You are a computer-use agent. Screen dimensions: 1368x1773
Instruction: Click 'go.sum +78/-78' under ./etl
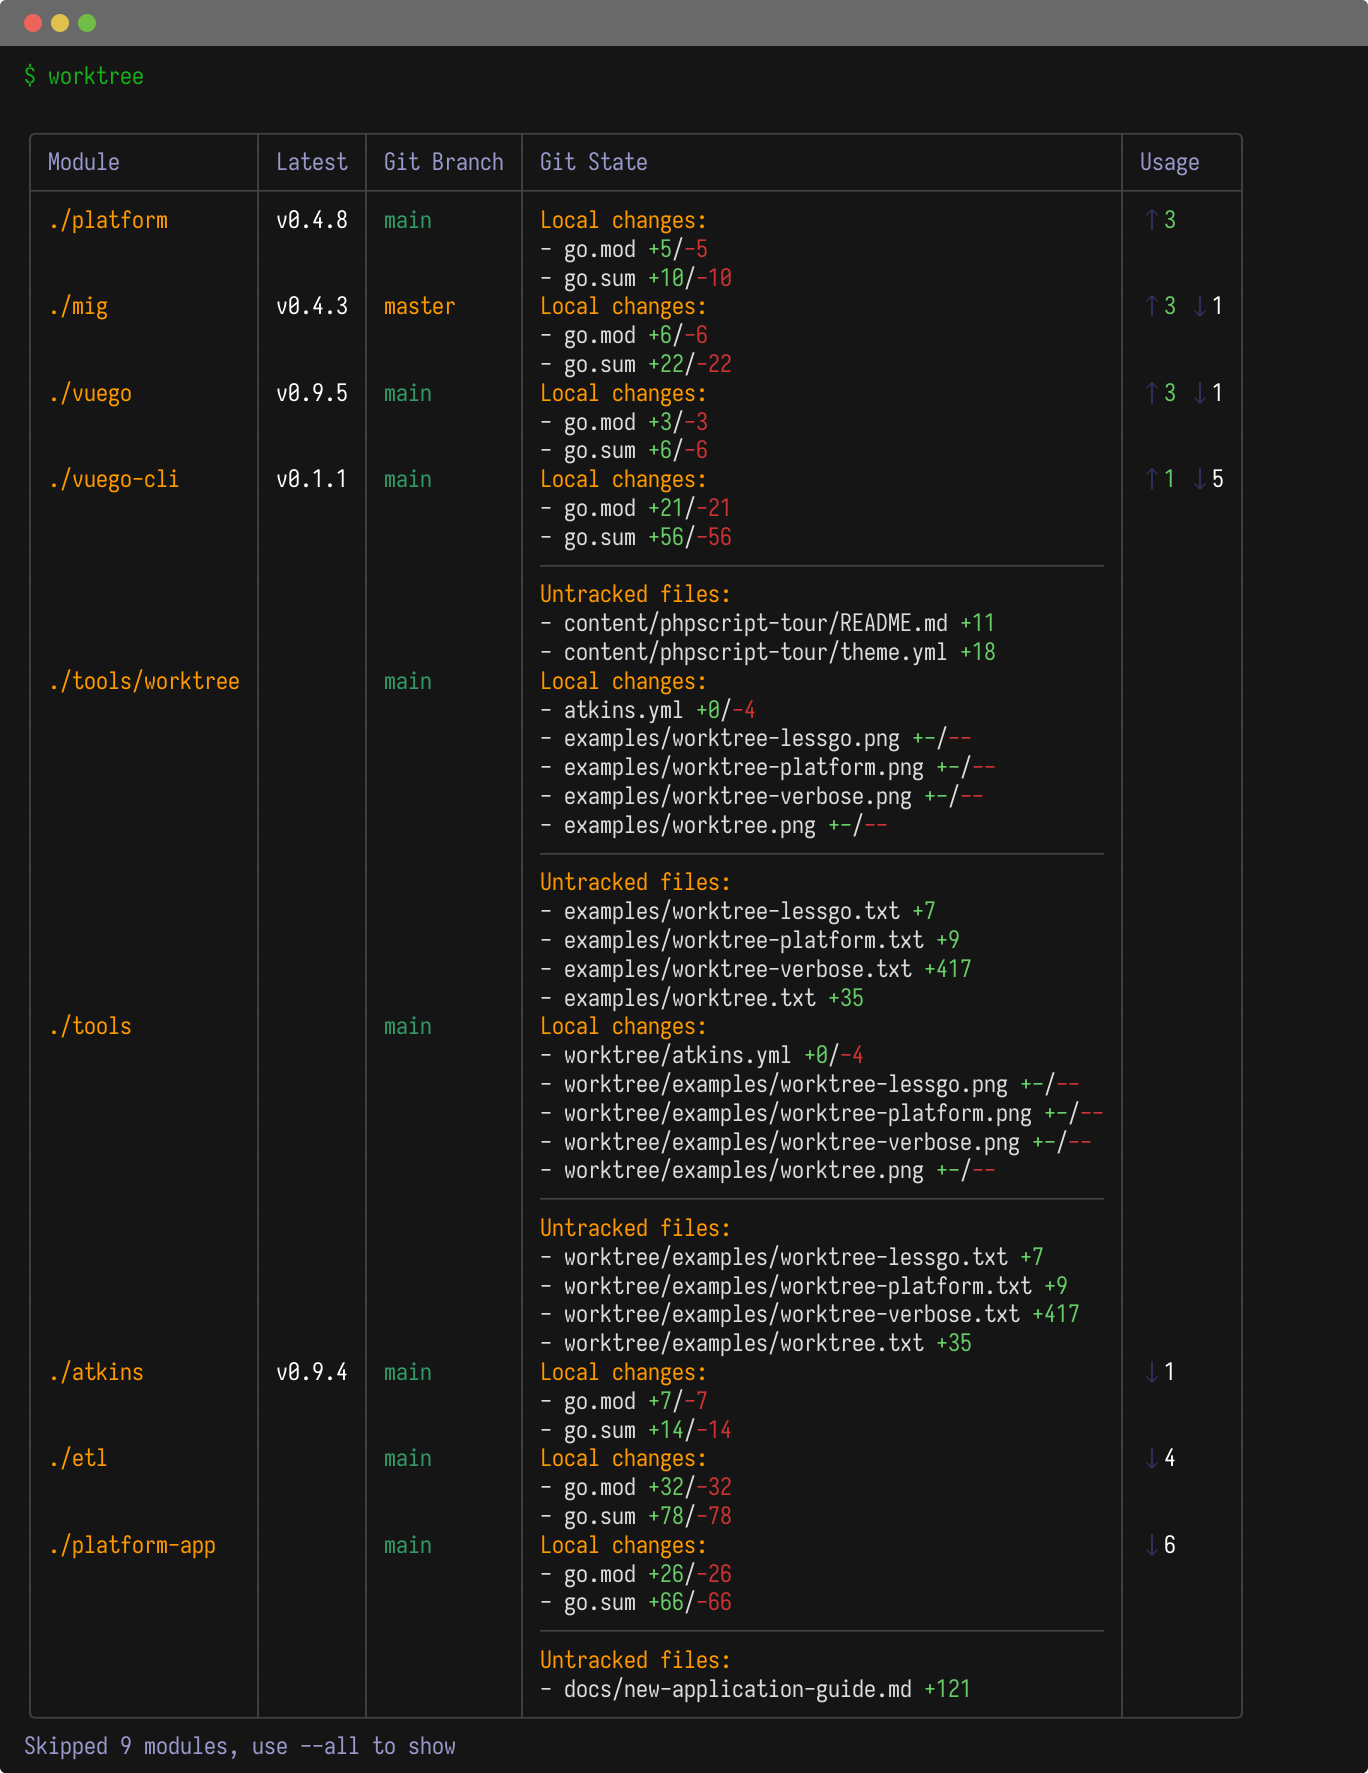[x=636, y=1516]
